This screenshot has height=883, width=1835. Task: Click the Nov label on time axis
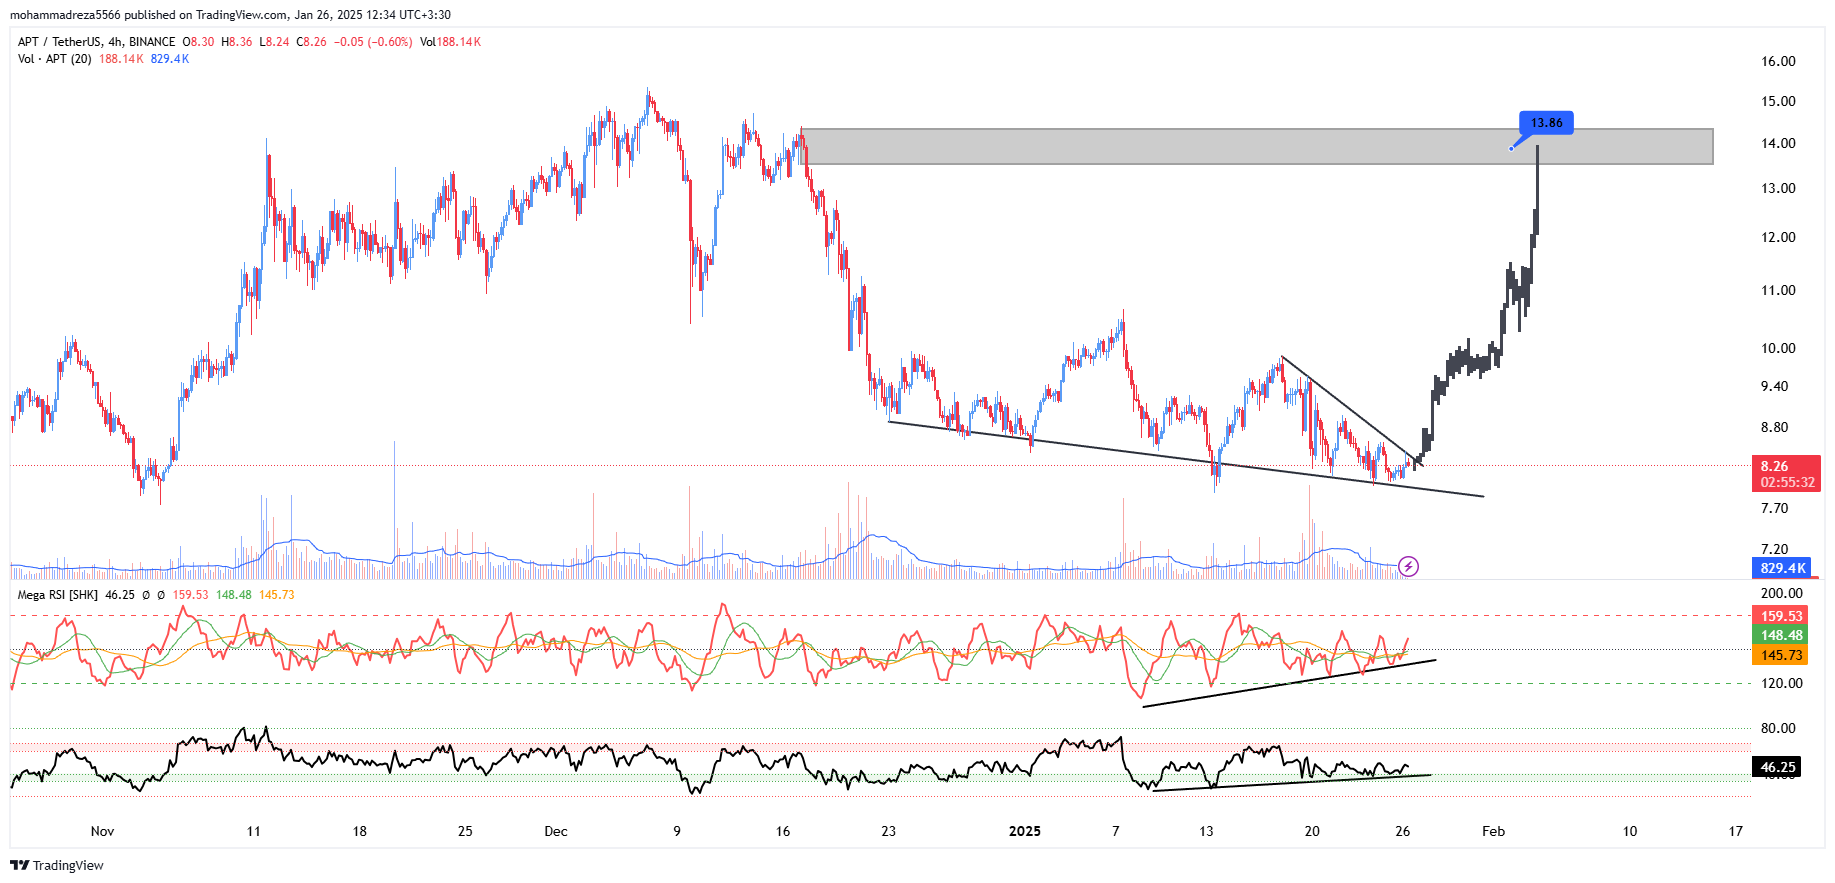102,831
